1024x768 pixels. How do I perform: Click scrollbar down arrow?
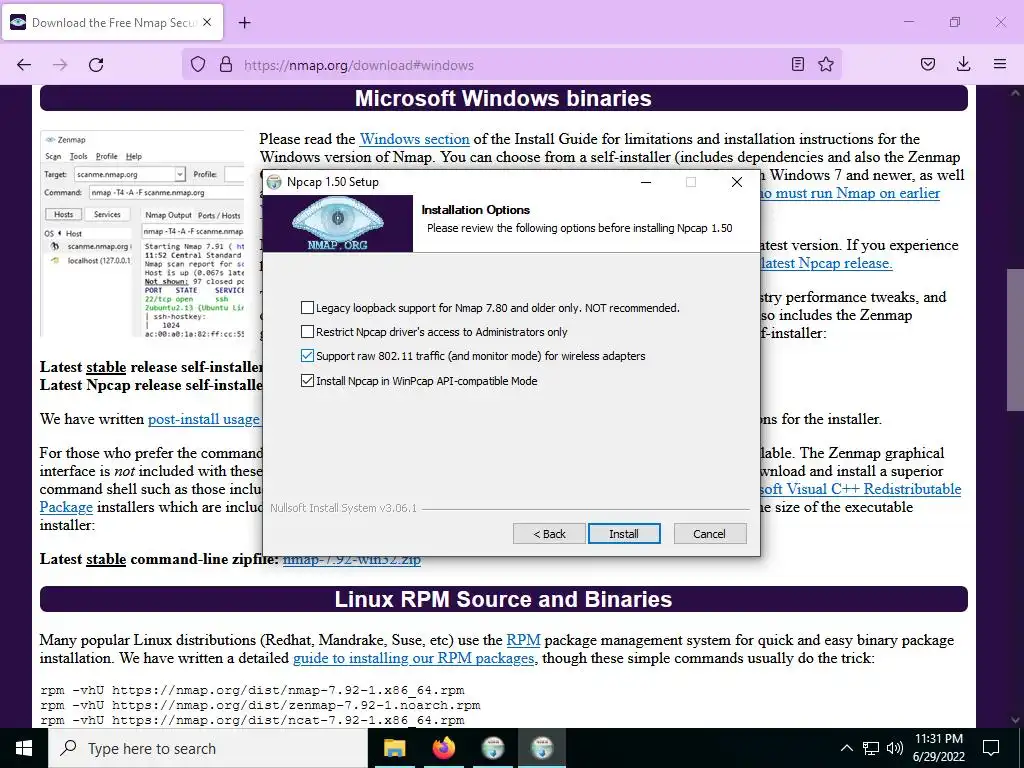(x=1015, y=720)
